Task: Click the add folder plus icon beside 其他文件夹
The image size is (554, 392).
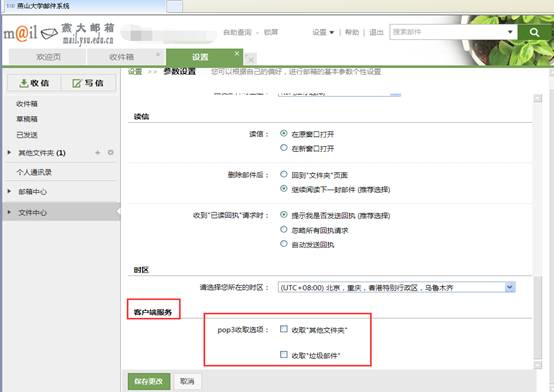Action: pyautogui.click(x=98, y=153)
